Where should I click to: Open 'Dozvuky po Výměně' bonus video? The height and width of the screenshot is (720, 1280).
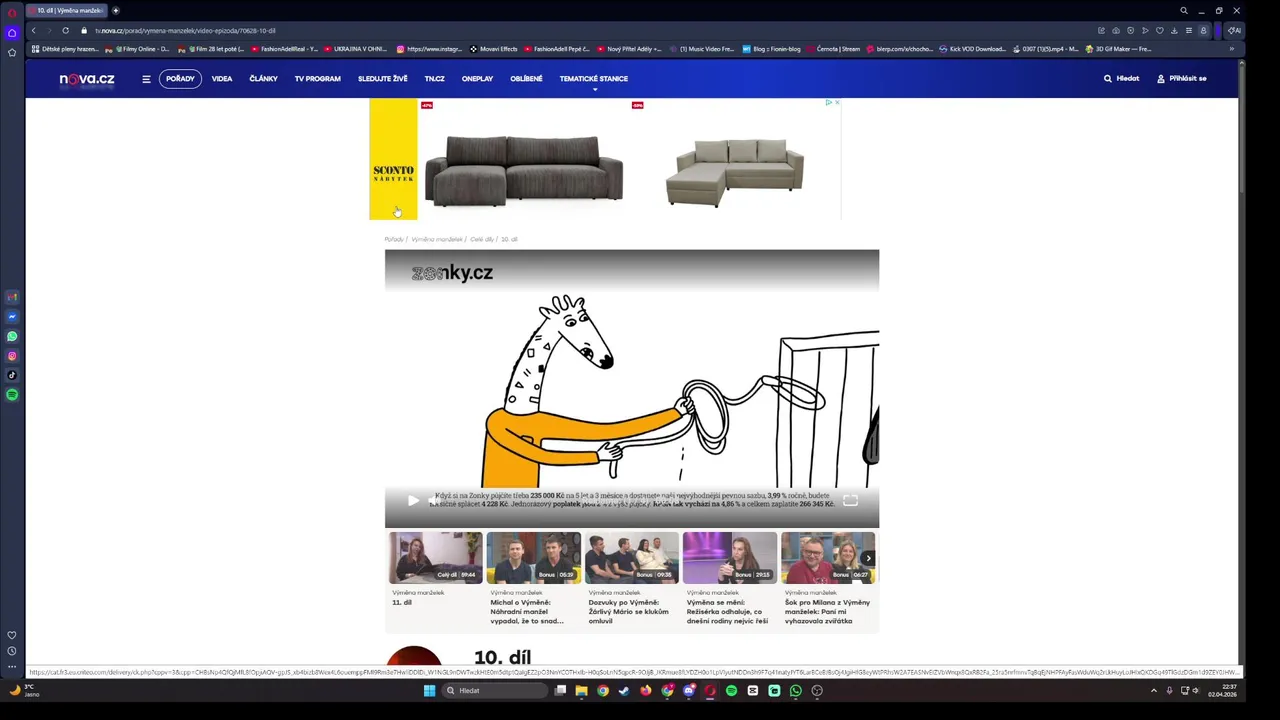pyautogui.click(x=631, y=558)
